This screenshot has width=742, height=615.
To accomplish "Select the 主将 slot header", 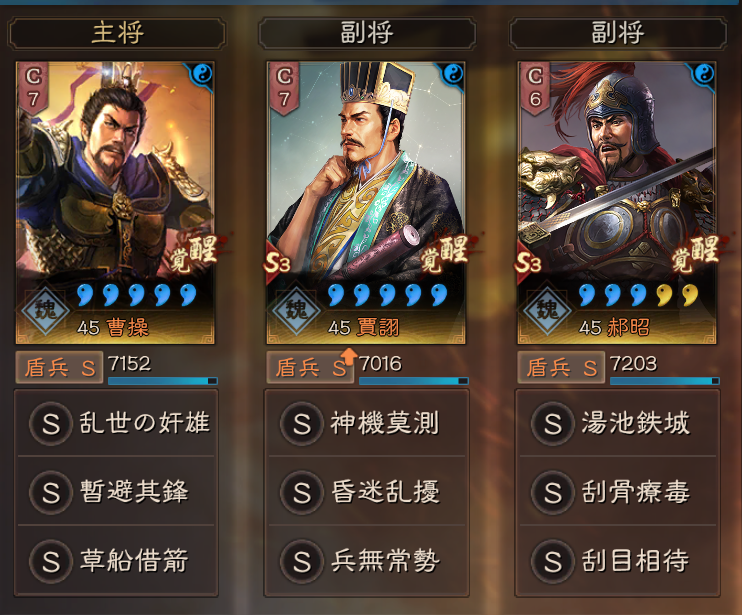I will (x=116, y=33).
